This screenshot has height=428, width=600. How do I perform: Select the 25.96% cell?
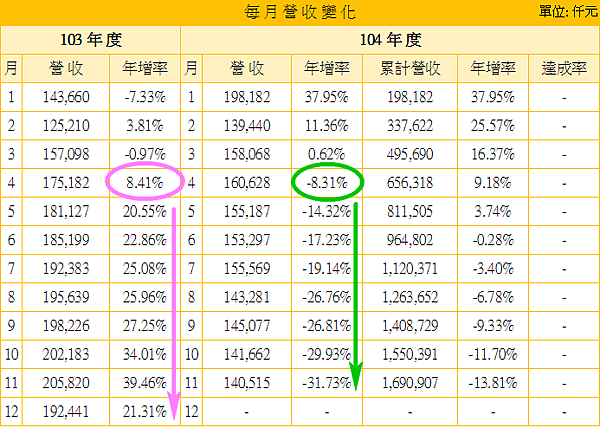tap(145, 297)
